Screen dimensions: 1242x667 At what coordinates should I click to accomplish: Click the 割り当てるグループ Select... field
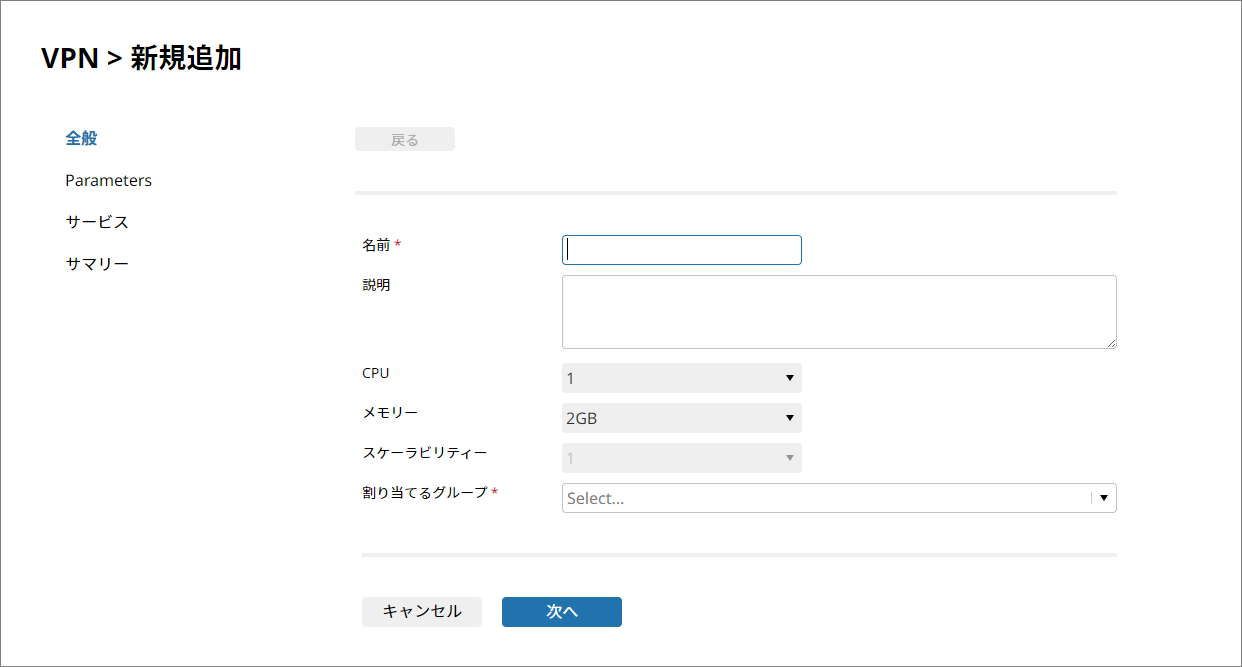point(825,498)
